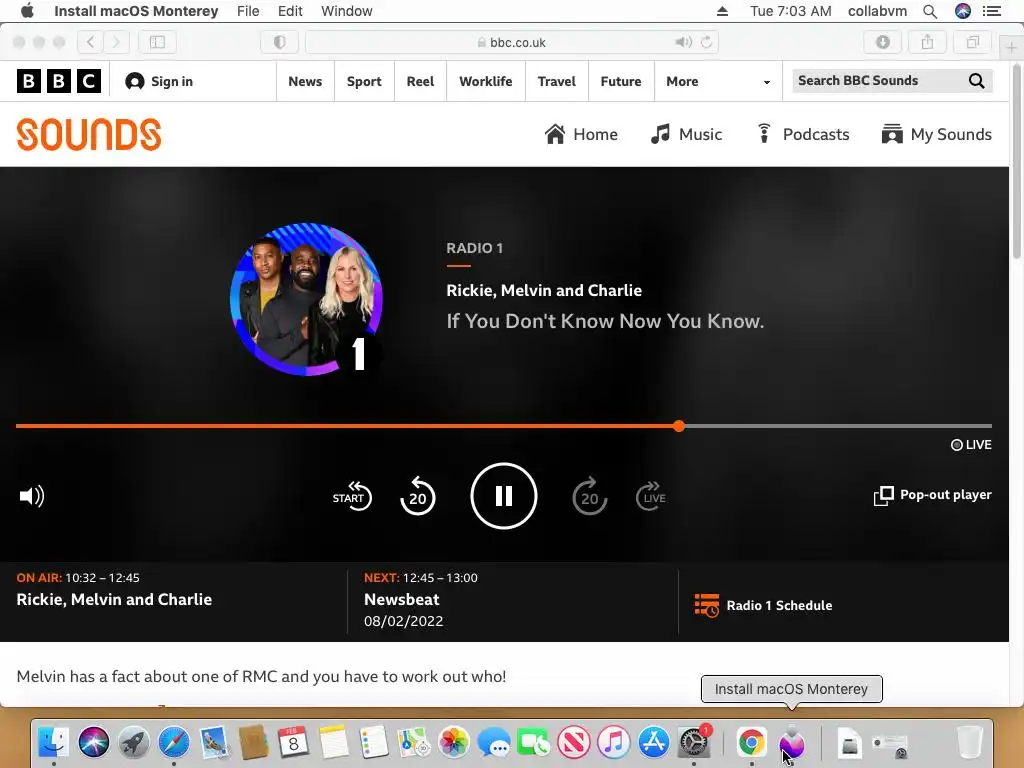Open Safari from the Dock
The width and height of the screenshot is (1024, 768).
tap(174, 742)
